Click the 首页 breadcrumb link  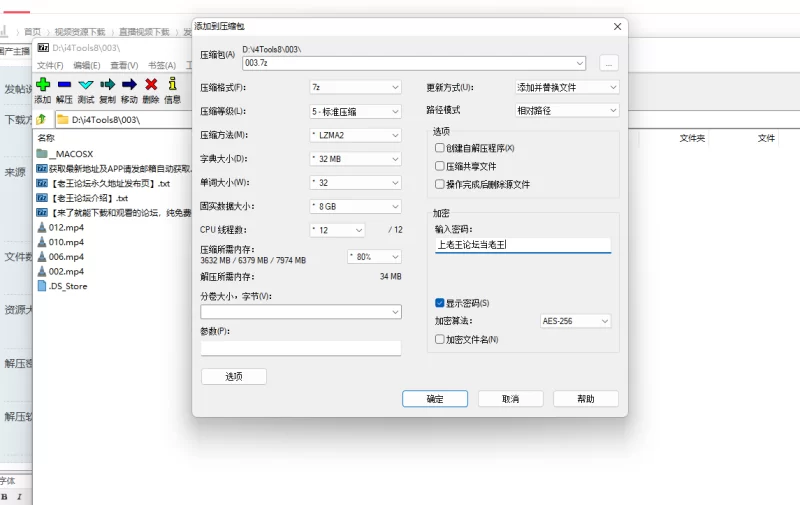tap(32, 32)
